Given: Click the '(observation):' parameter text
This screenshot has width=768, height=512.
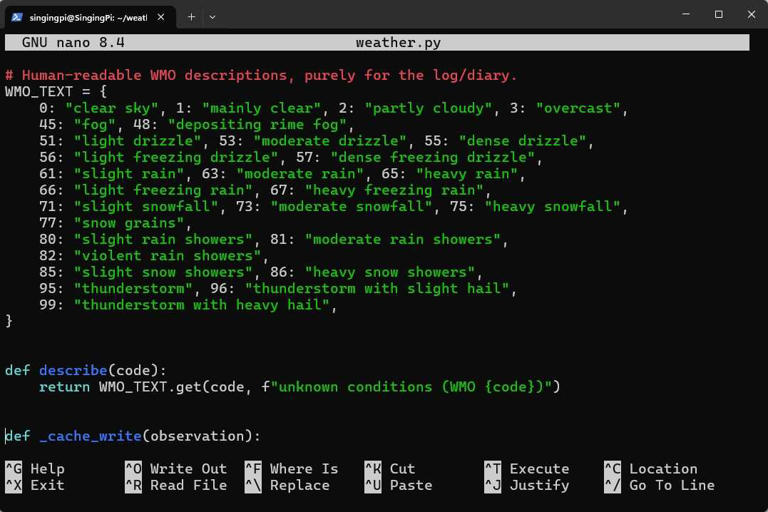Looking at the screenshot, I should (x=201, y=436).
